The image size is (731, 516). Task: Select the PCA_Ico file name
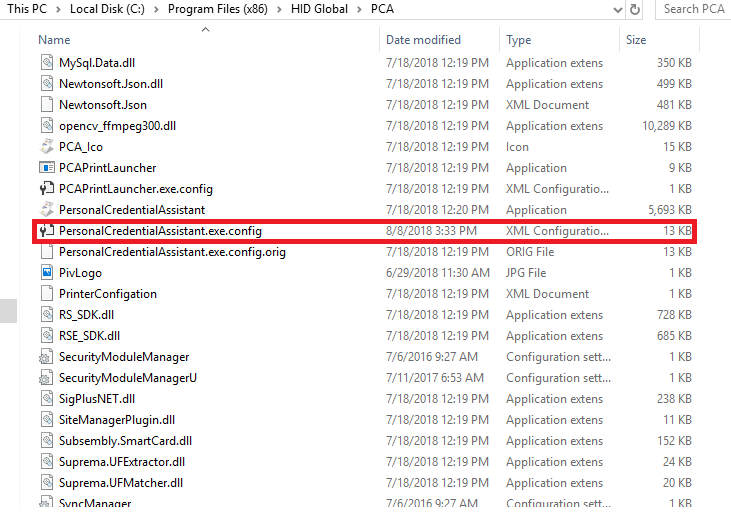pos(81,147)
